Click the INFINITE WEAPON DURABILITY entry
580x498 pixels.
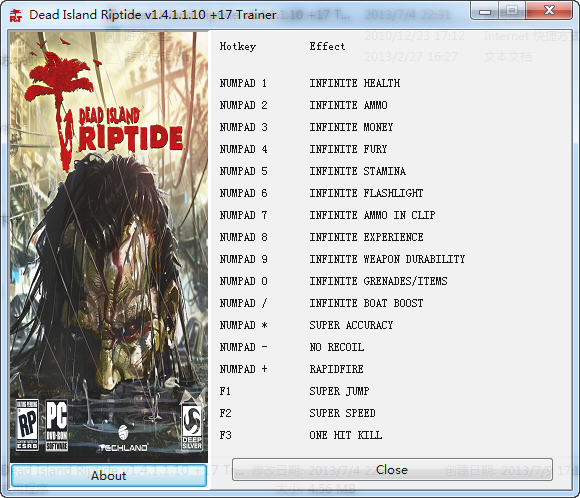point(387,259)
